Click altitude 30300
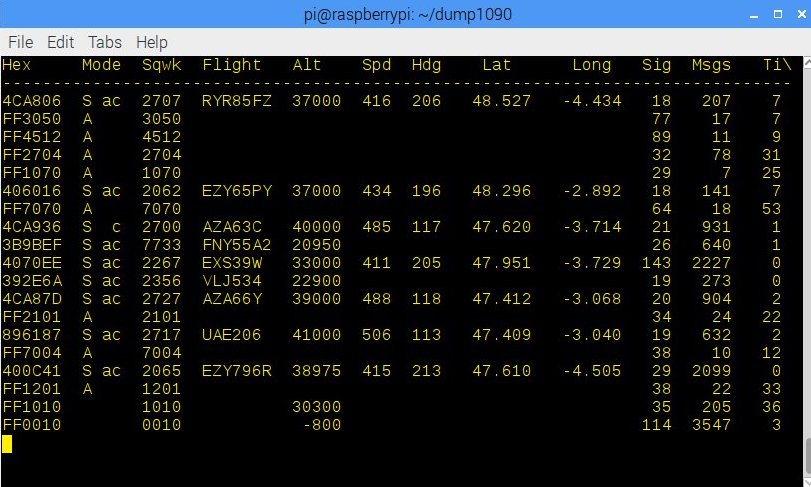This screenshot has height=487, width=811. [x=317, y=407]
